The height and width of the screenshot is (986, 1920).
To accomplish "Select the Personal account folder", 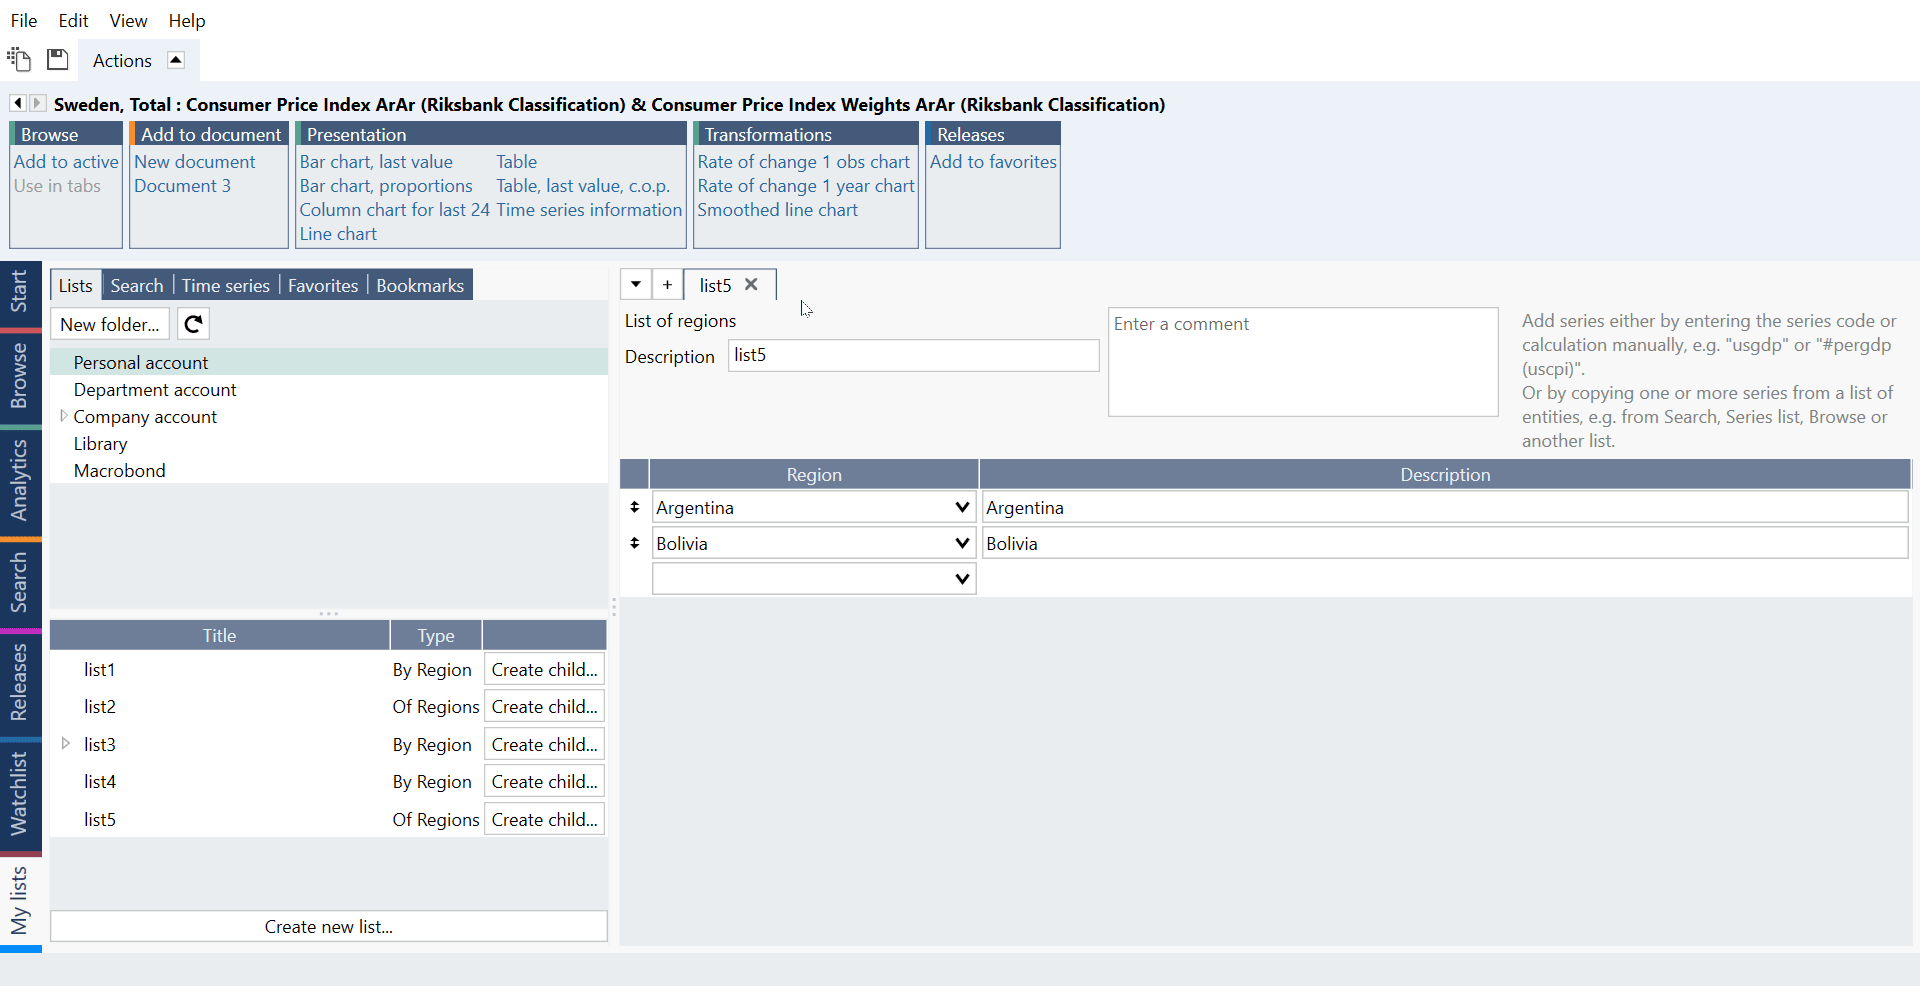I will pyautogui.click(x=329, y=362).
